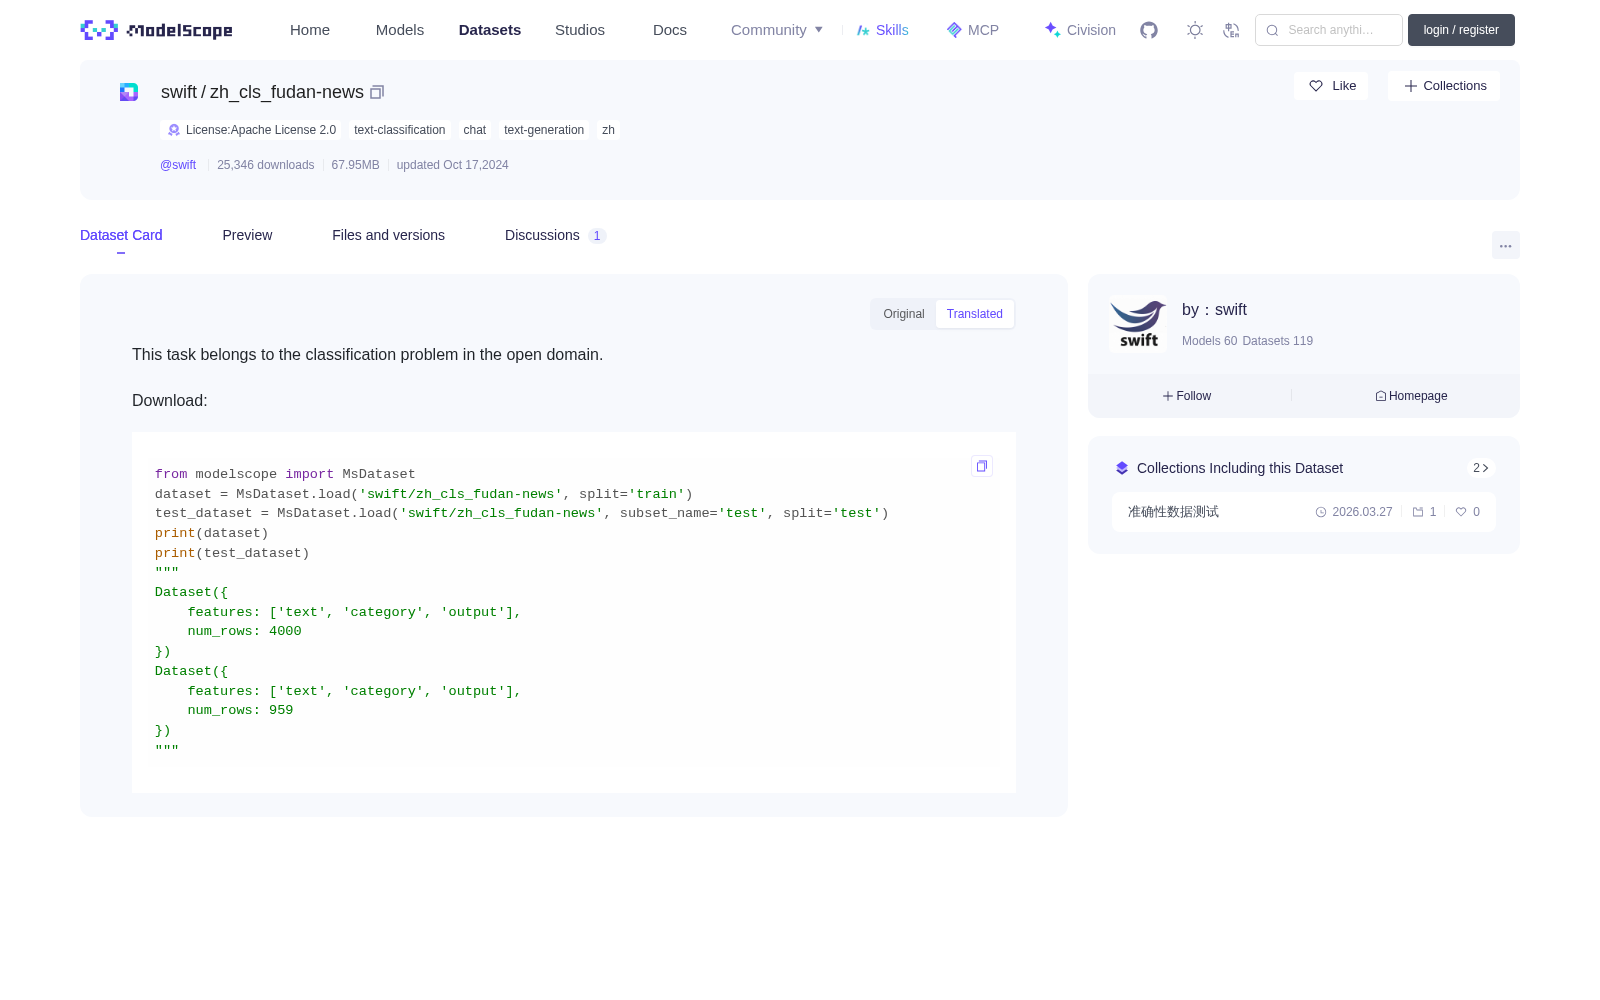The image size is (1600, 1000).
Task: Switch to Preview tab
Action: pos(247,235)
